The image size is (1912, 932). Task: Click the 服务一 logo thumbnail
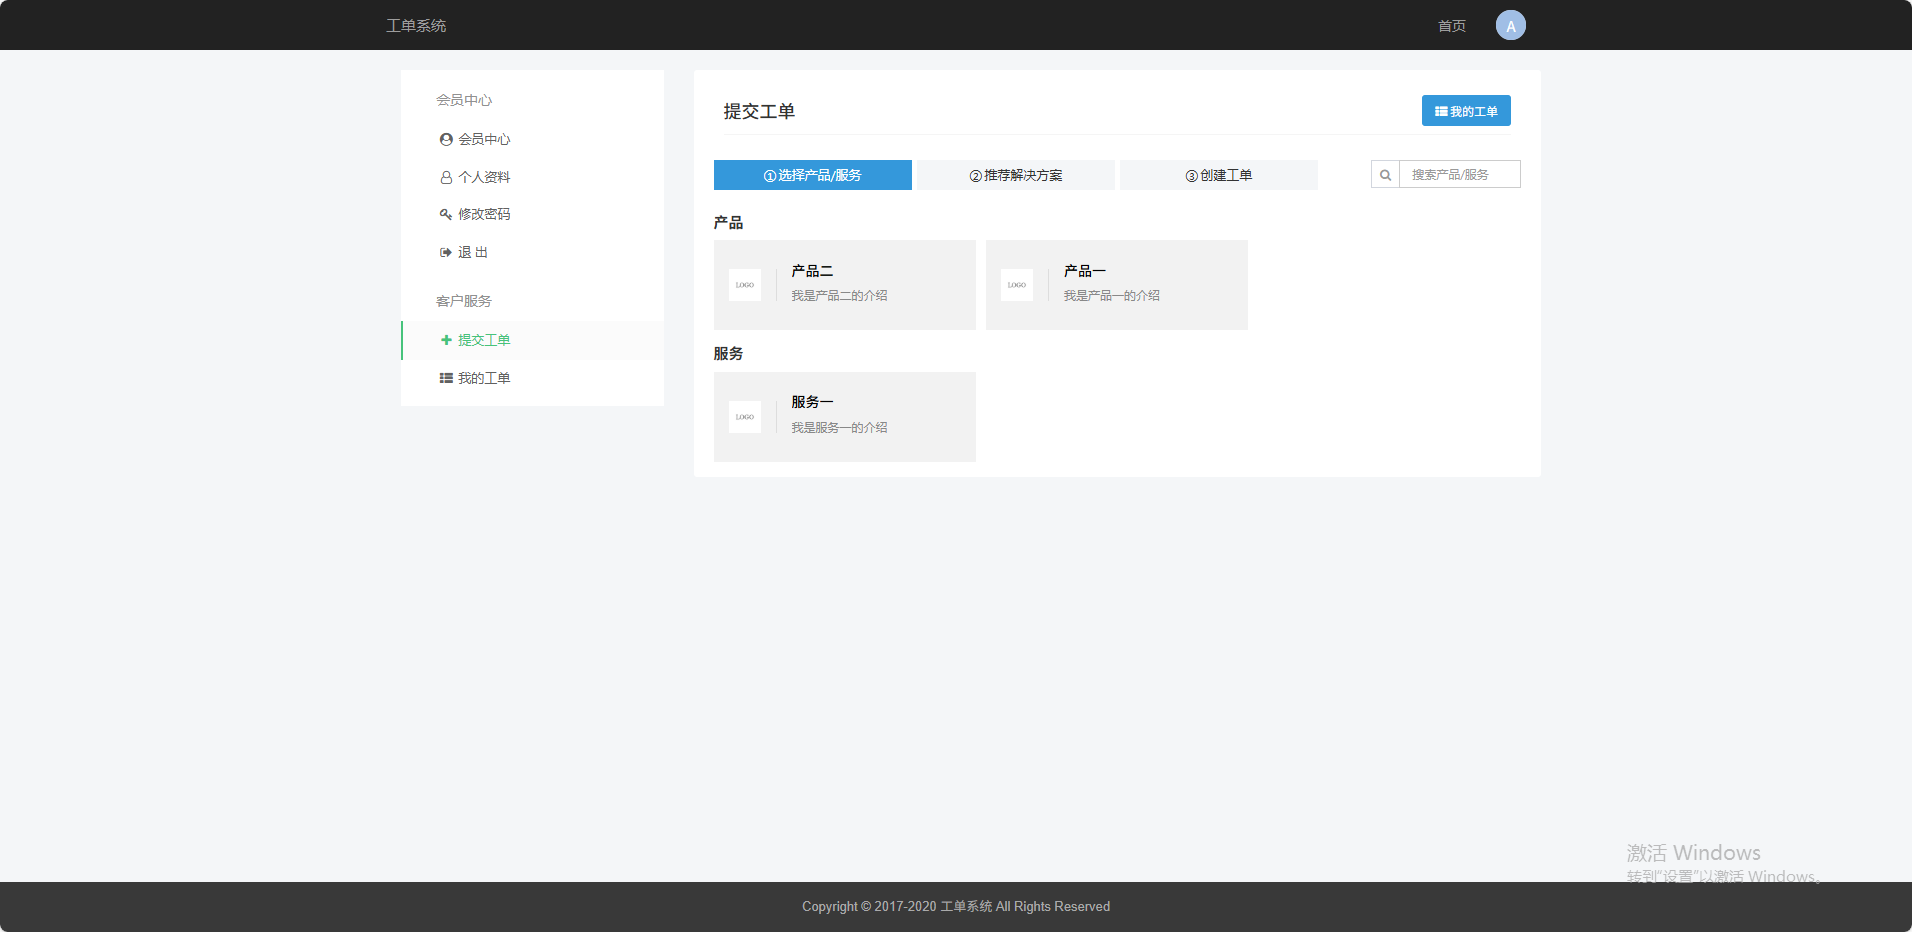pyautogui.click(x=745, y=417)
